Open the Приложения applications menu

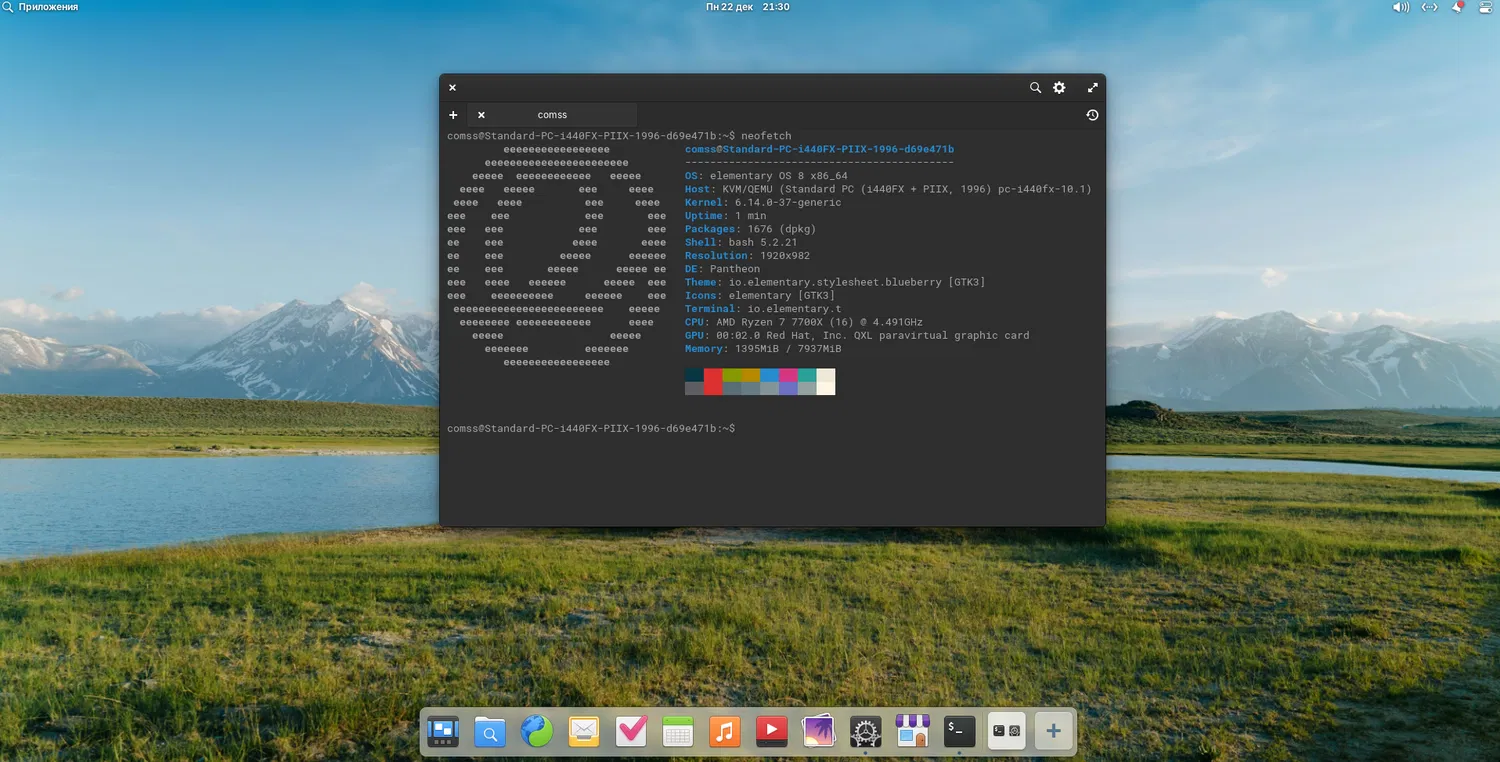(x=41, y=7)
